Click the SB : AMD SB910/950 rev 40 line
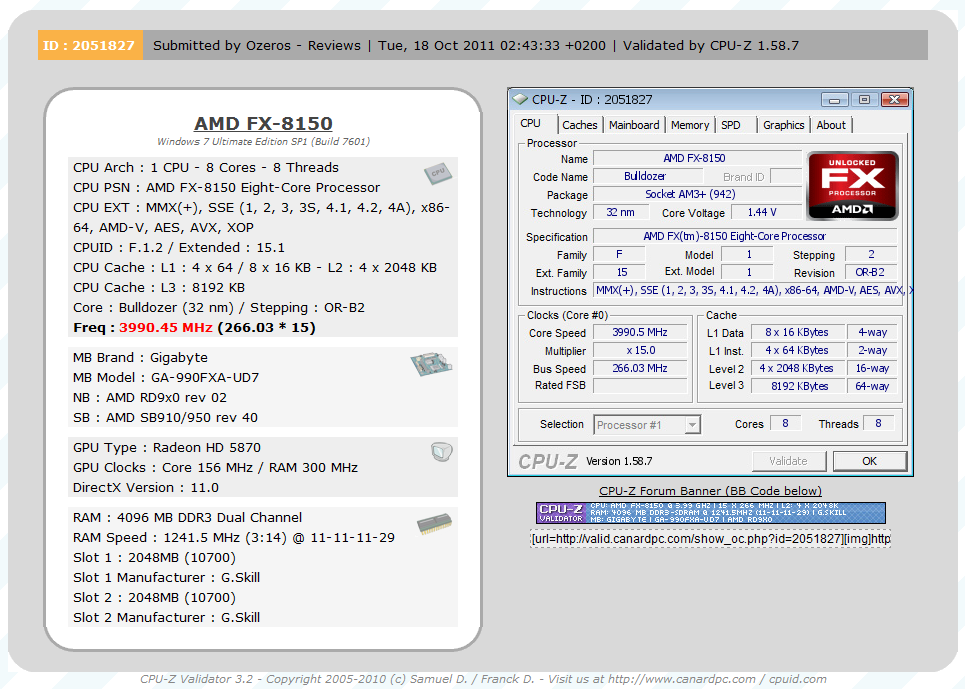 (165, 418)
